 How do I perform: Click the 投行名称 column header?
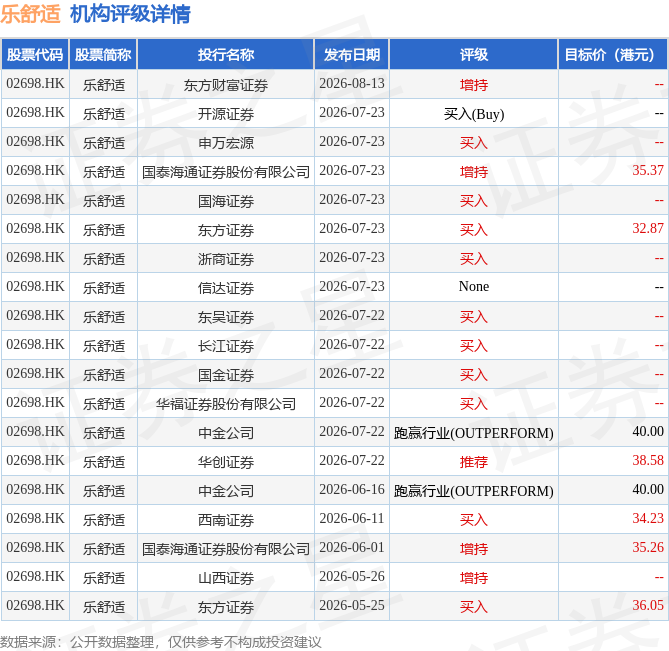pos(226,55)
